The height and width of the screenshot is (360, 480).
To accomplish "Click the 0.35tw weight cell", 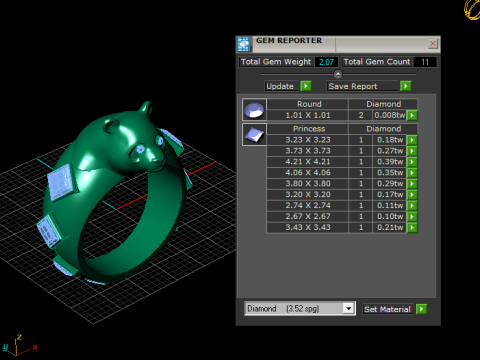I will tap(389, 173).
